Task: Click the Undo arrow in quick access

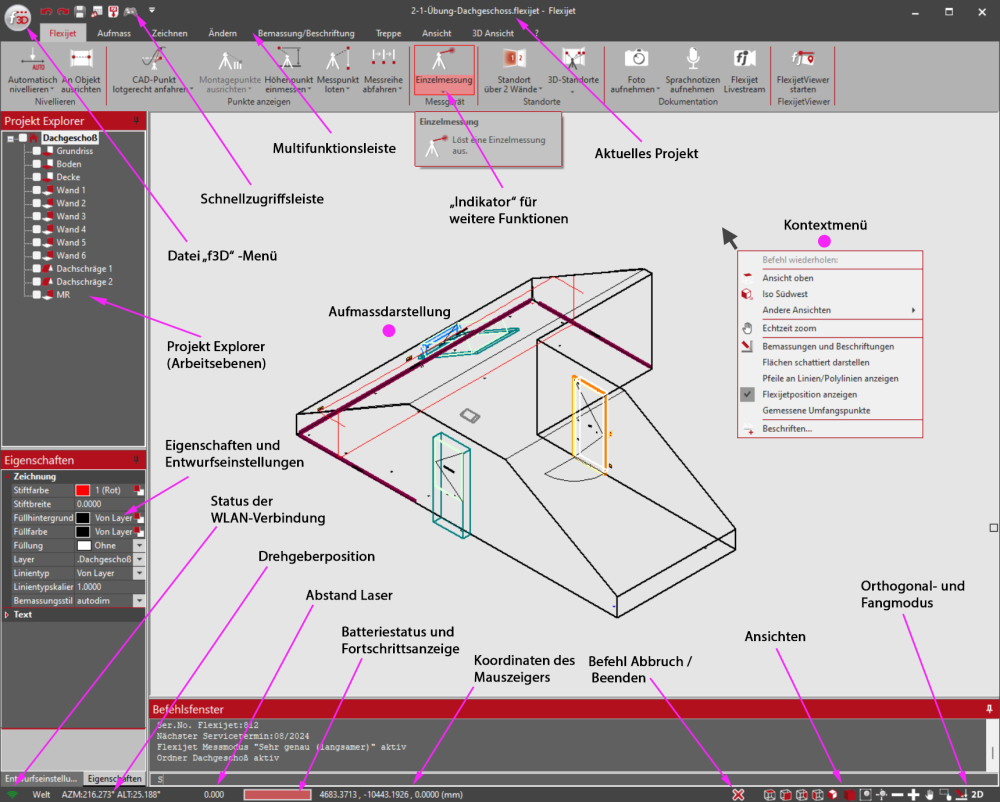Action: (x=46, y=11)
